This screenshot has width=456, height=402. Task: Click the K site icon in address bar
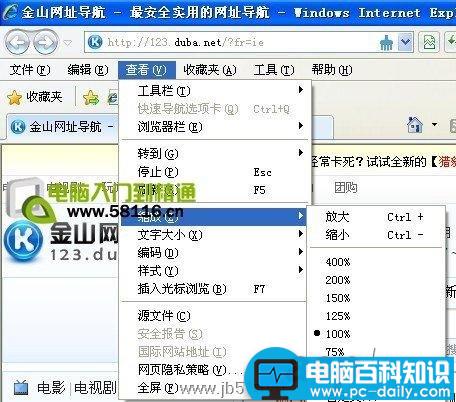tap(95, 42)
